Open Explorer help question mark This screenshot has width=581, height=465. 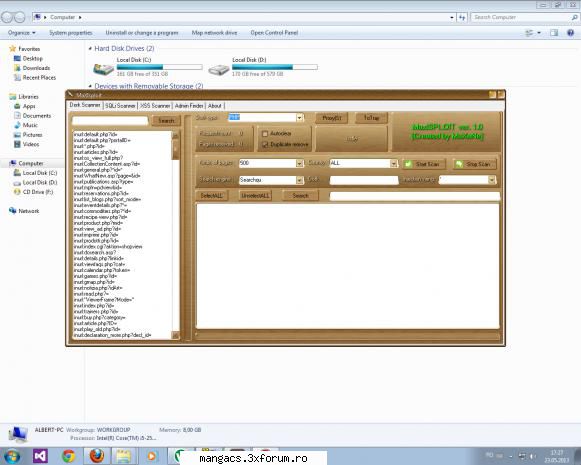[x=571, y=33]
